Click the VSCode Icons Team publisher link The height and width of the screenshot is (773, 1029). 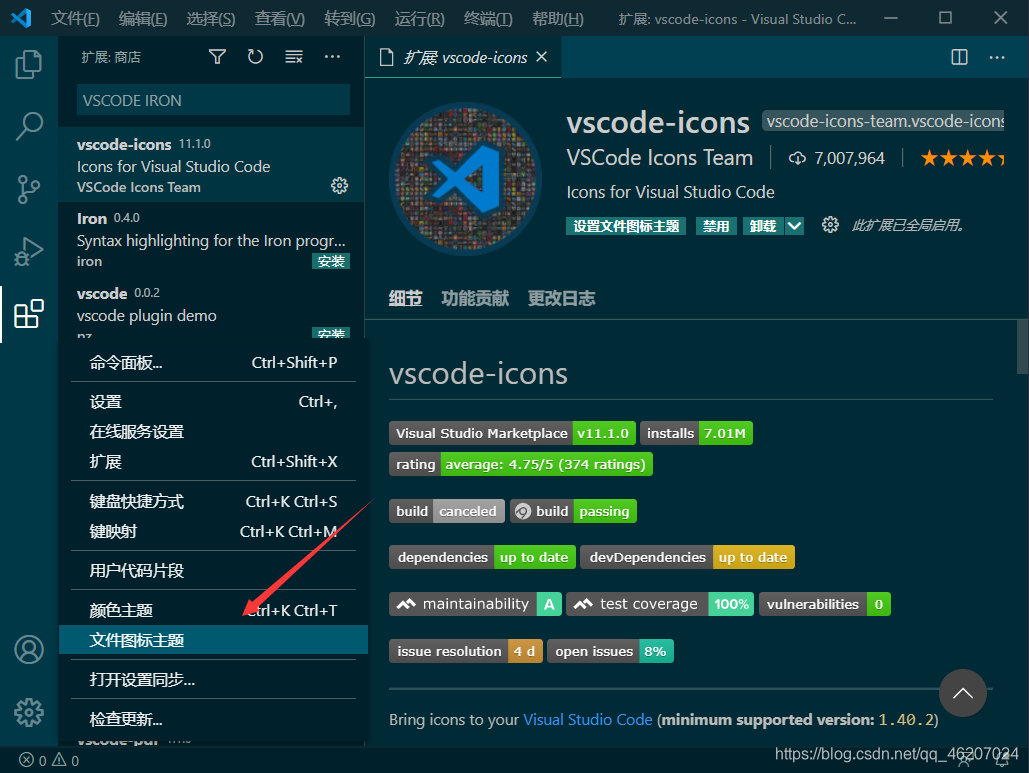[x=660, y=158]
